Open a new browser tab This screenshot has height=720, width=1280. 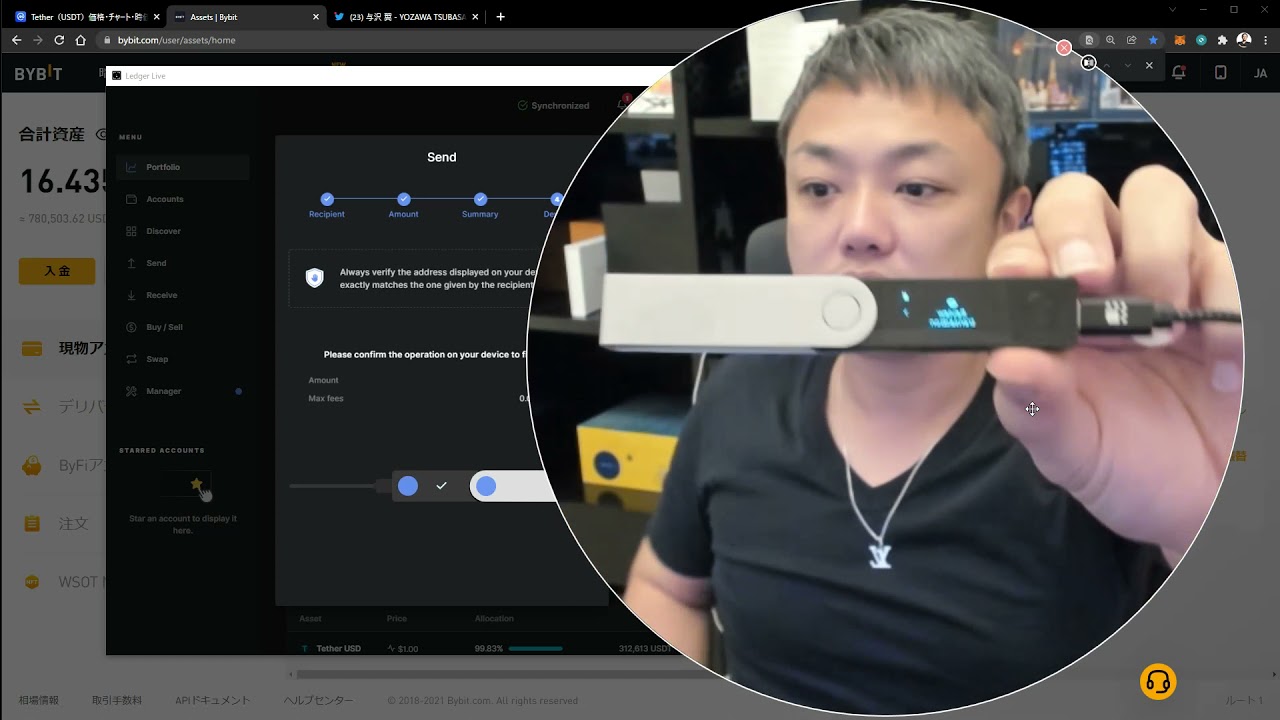(x=501, y=17)
